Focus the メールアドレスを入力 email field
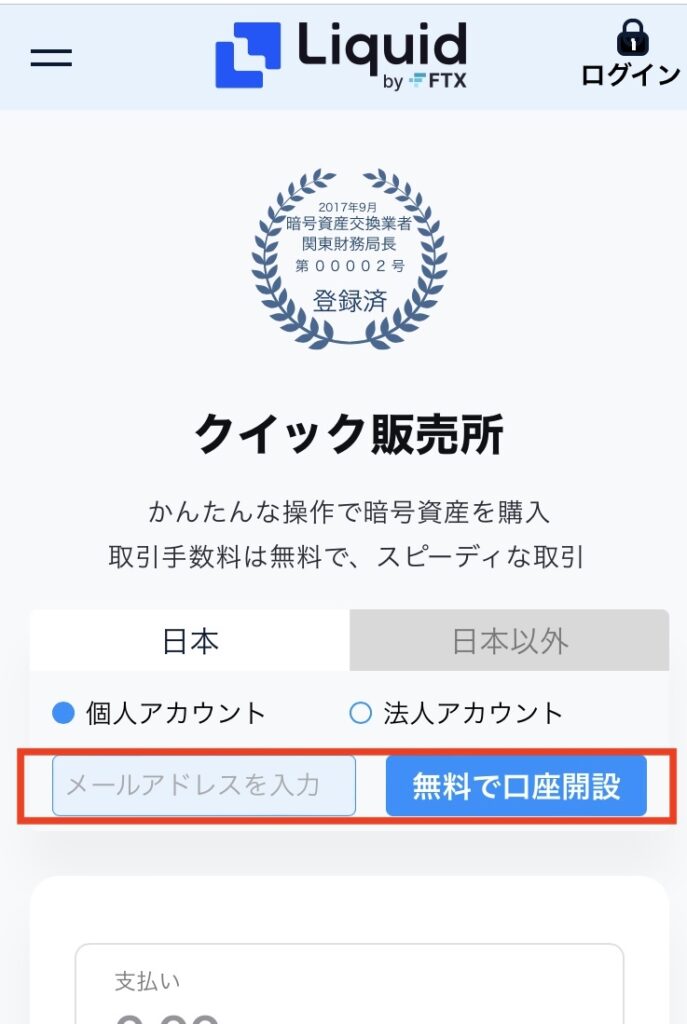The image size is (687, 1024). (x=204, y=786)
